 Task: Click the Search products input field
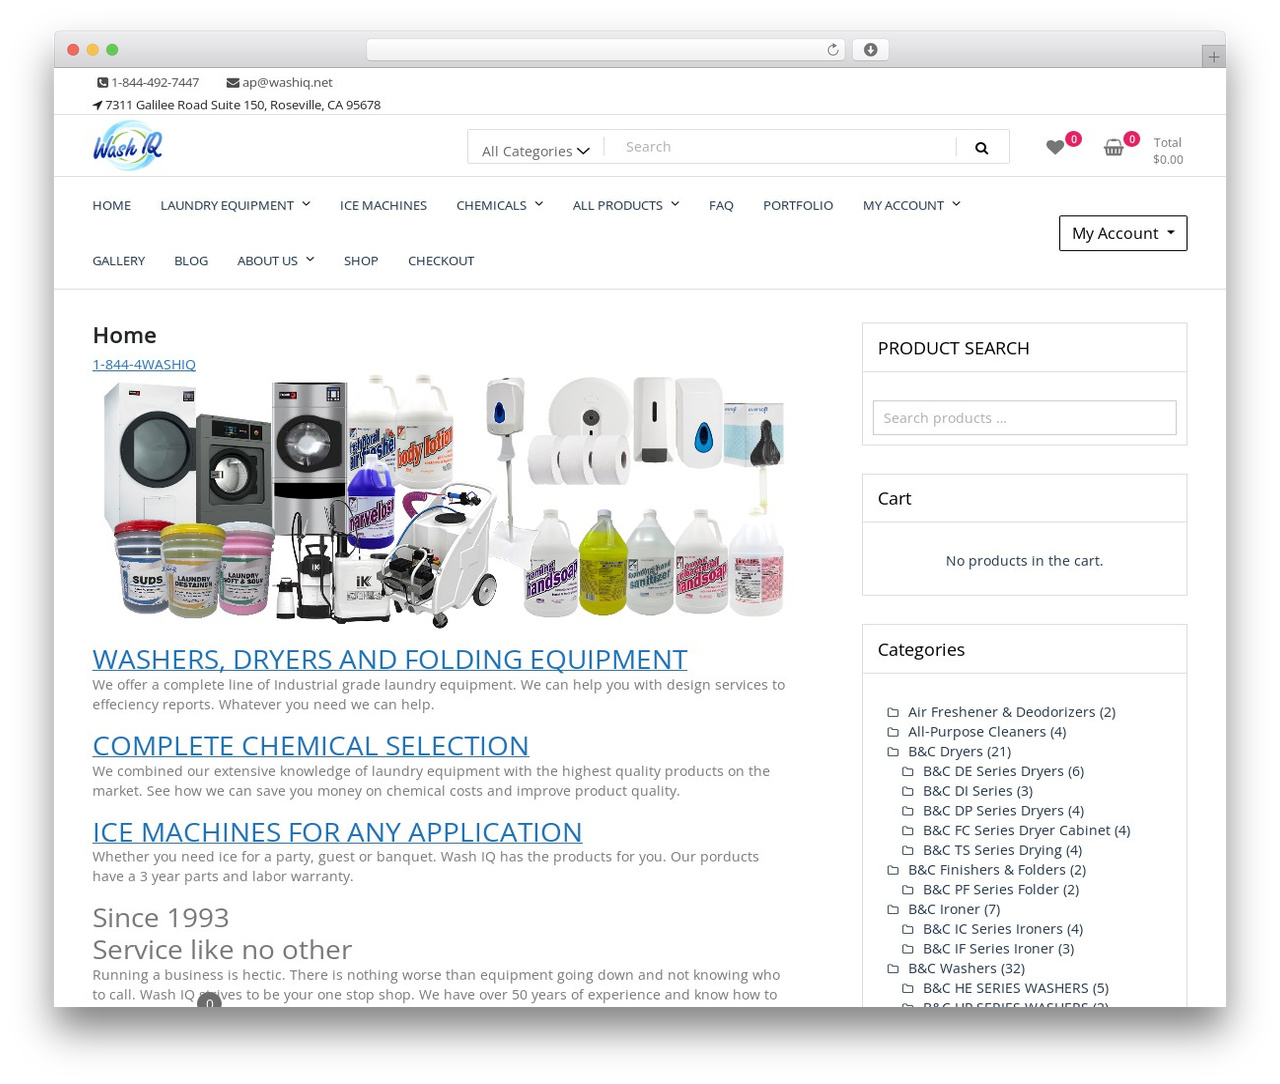tap(1024, 418)
